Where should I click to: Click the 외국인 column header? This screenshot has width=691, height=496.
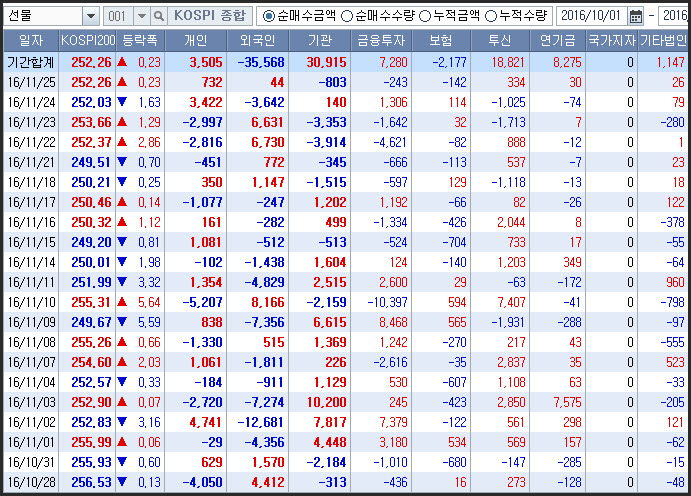click(x=258, y=41)
